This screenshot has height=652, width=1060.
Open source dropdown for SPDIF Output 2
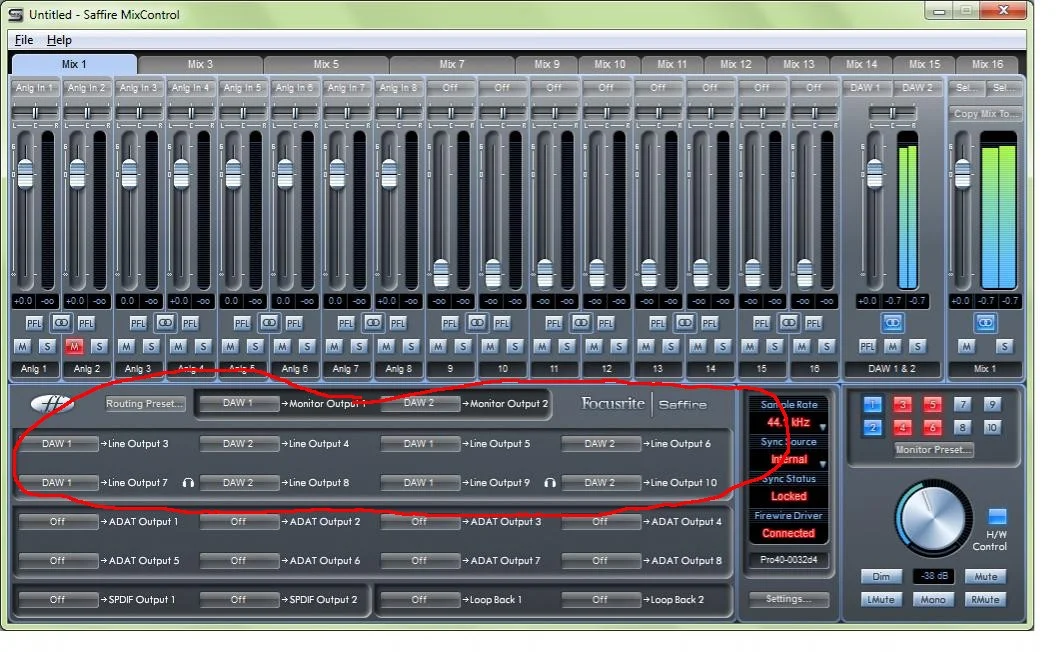pos(239,600)
